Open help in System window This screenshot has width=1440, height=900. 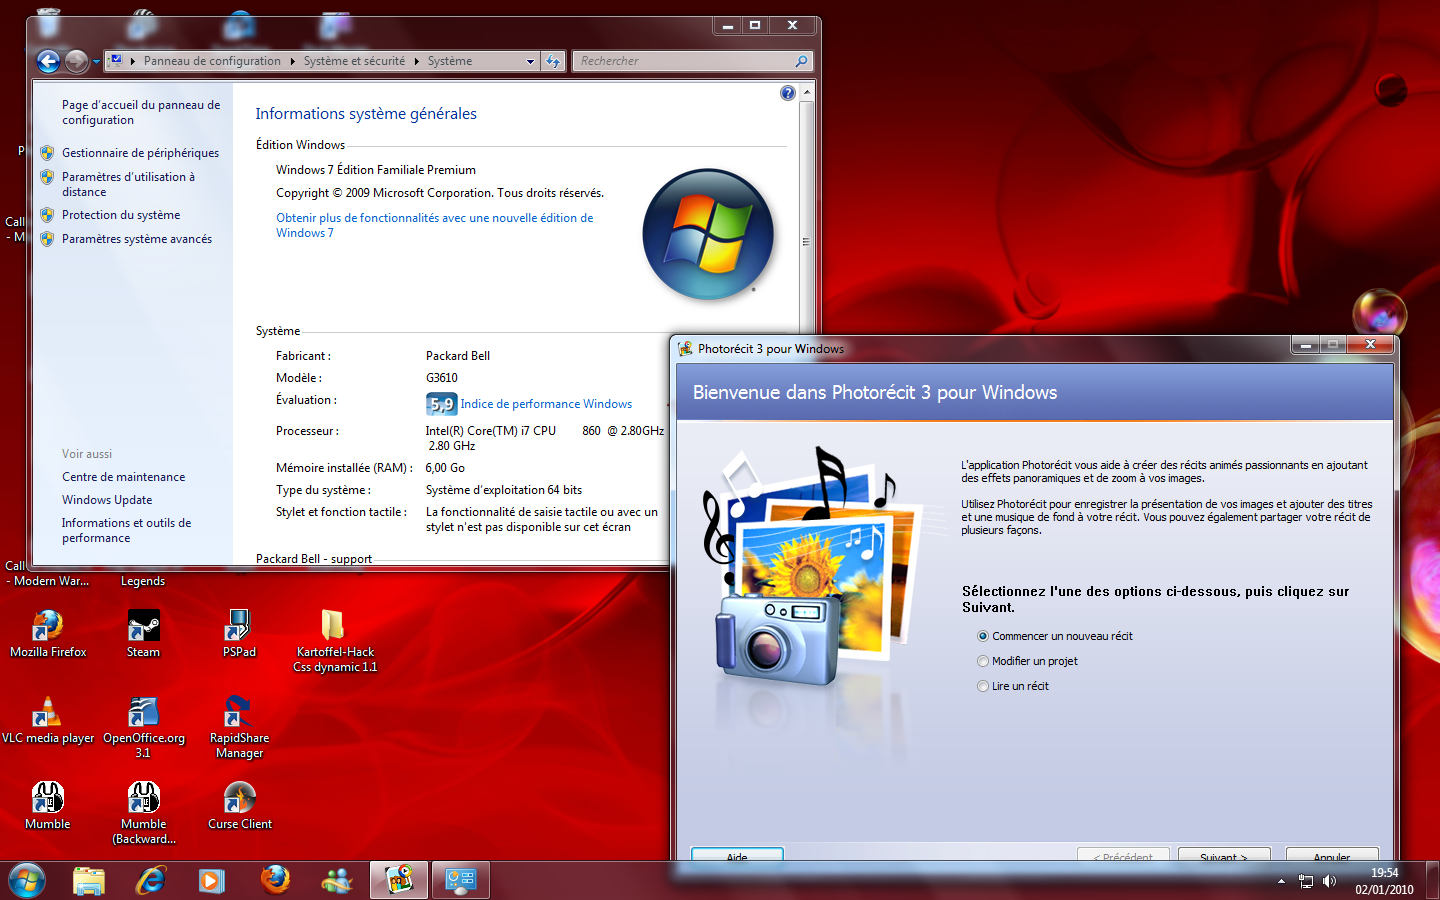(x=788, y=93)
